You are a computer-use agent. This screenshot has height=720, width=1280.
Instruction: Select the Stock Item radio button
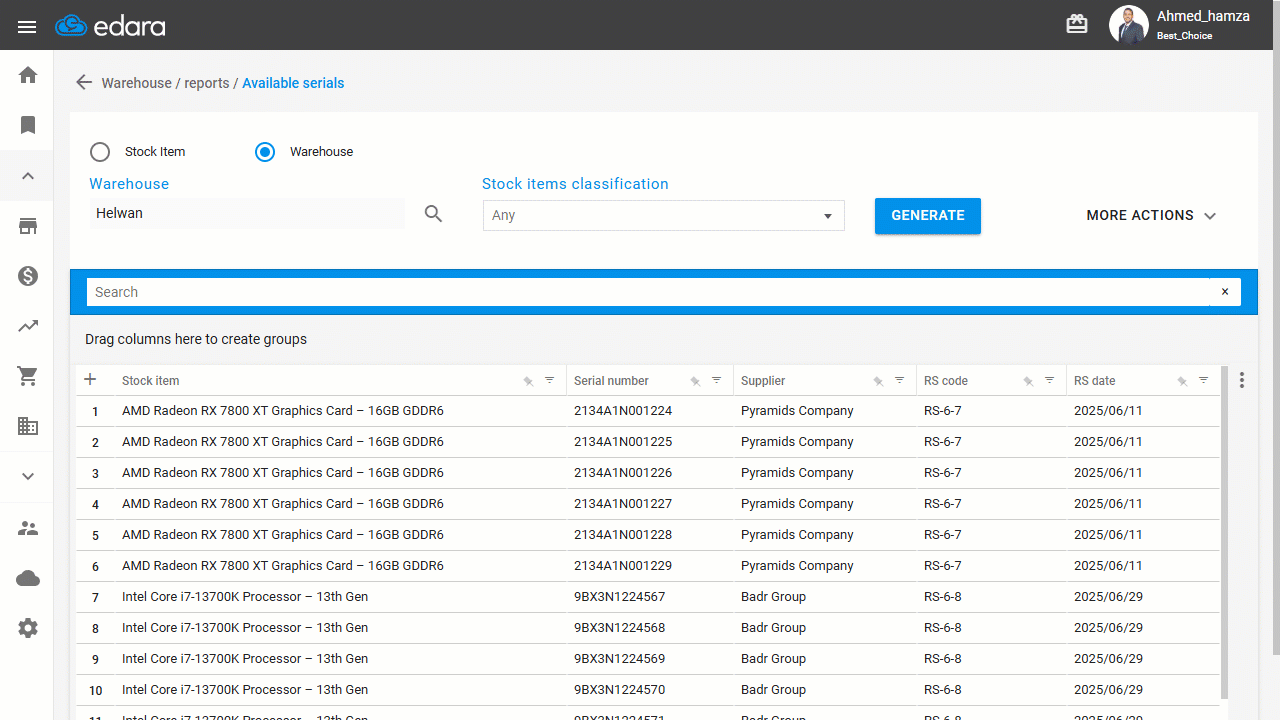100,152
